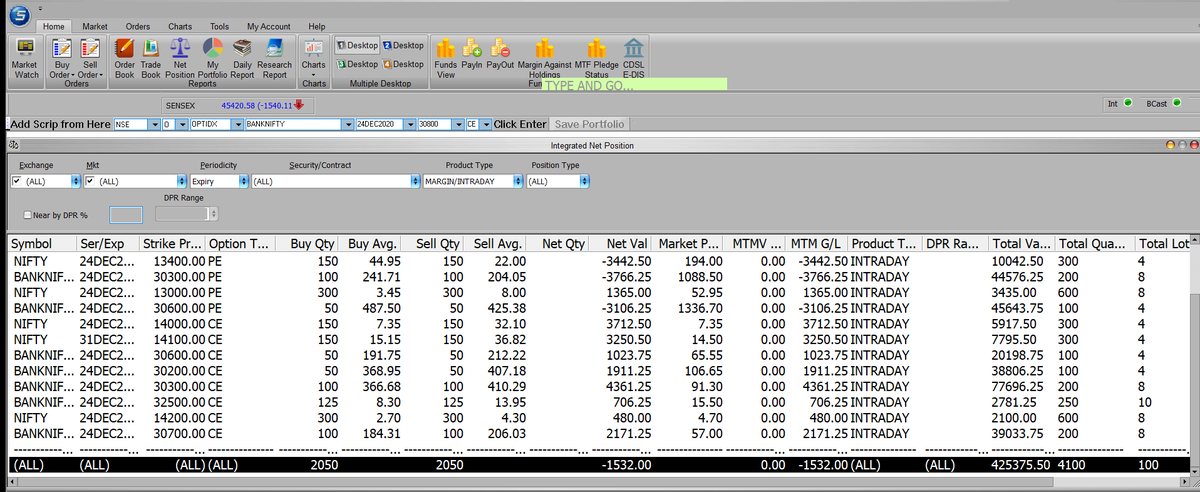The width and height of the screenshot is (1200, 492).
Task: Switch to the Home ribbon tab
Action: click(x=55, y=25)
